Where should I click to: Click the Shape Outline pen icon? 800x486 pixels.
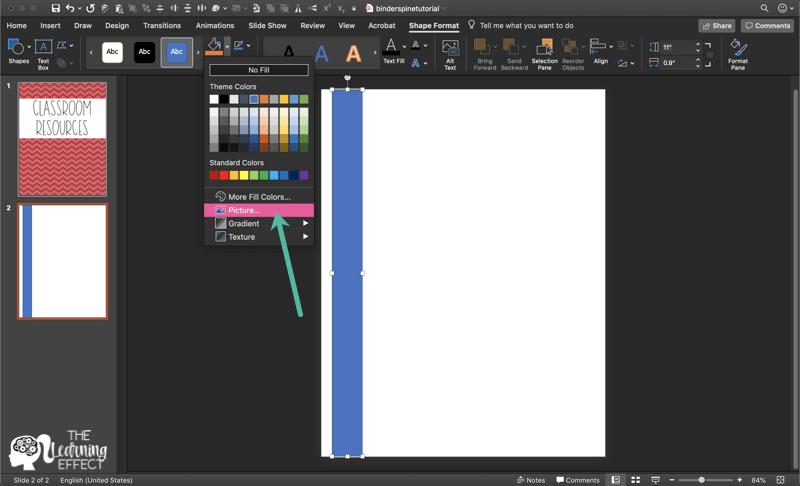pos(238,46)
